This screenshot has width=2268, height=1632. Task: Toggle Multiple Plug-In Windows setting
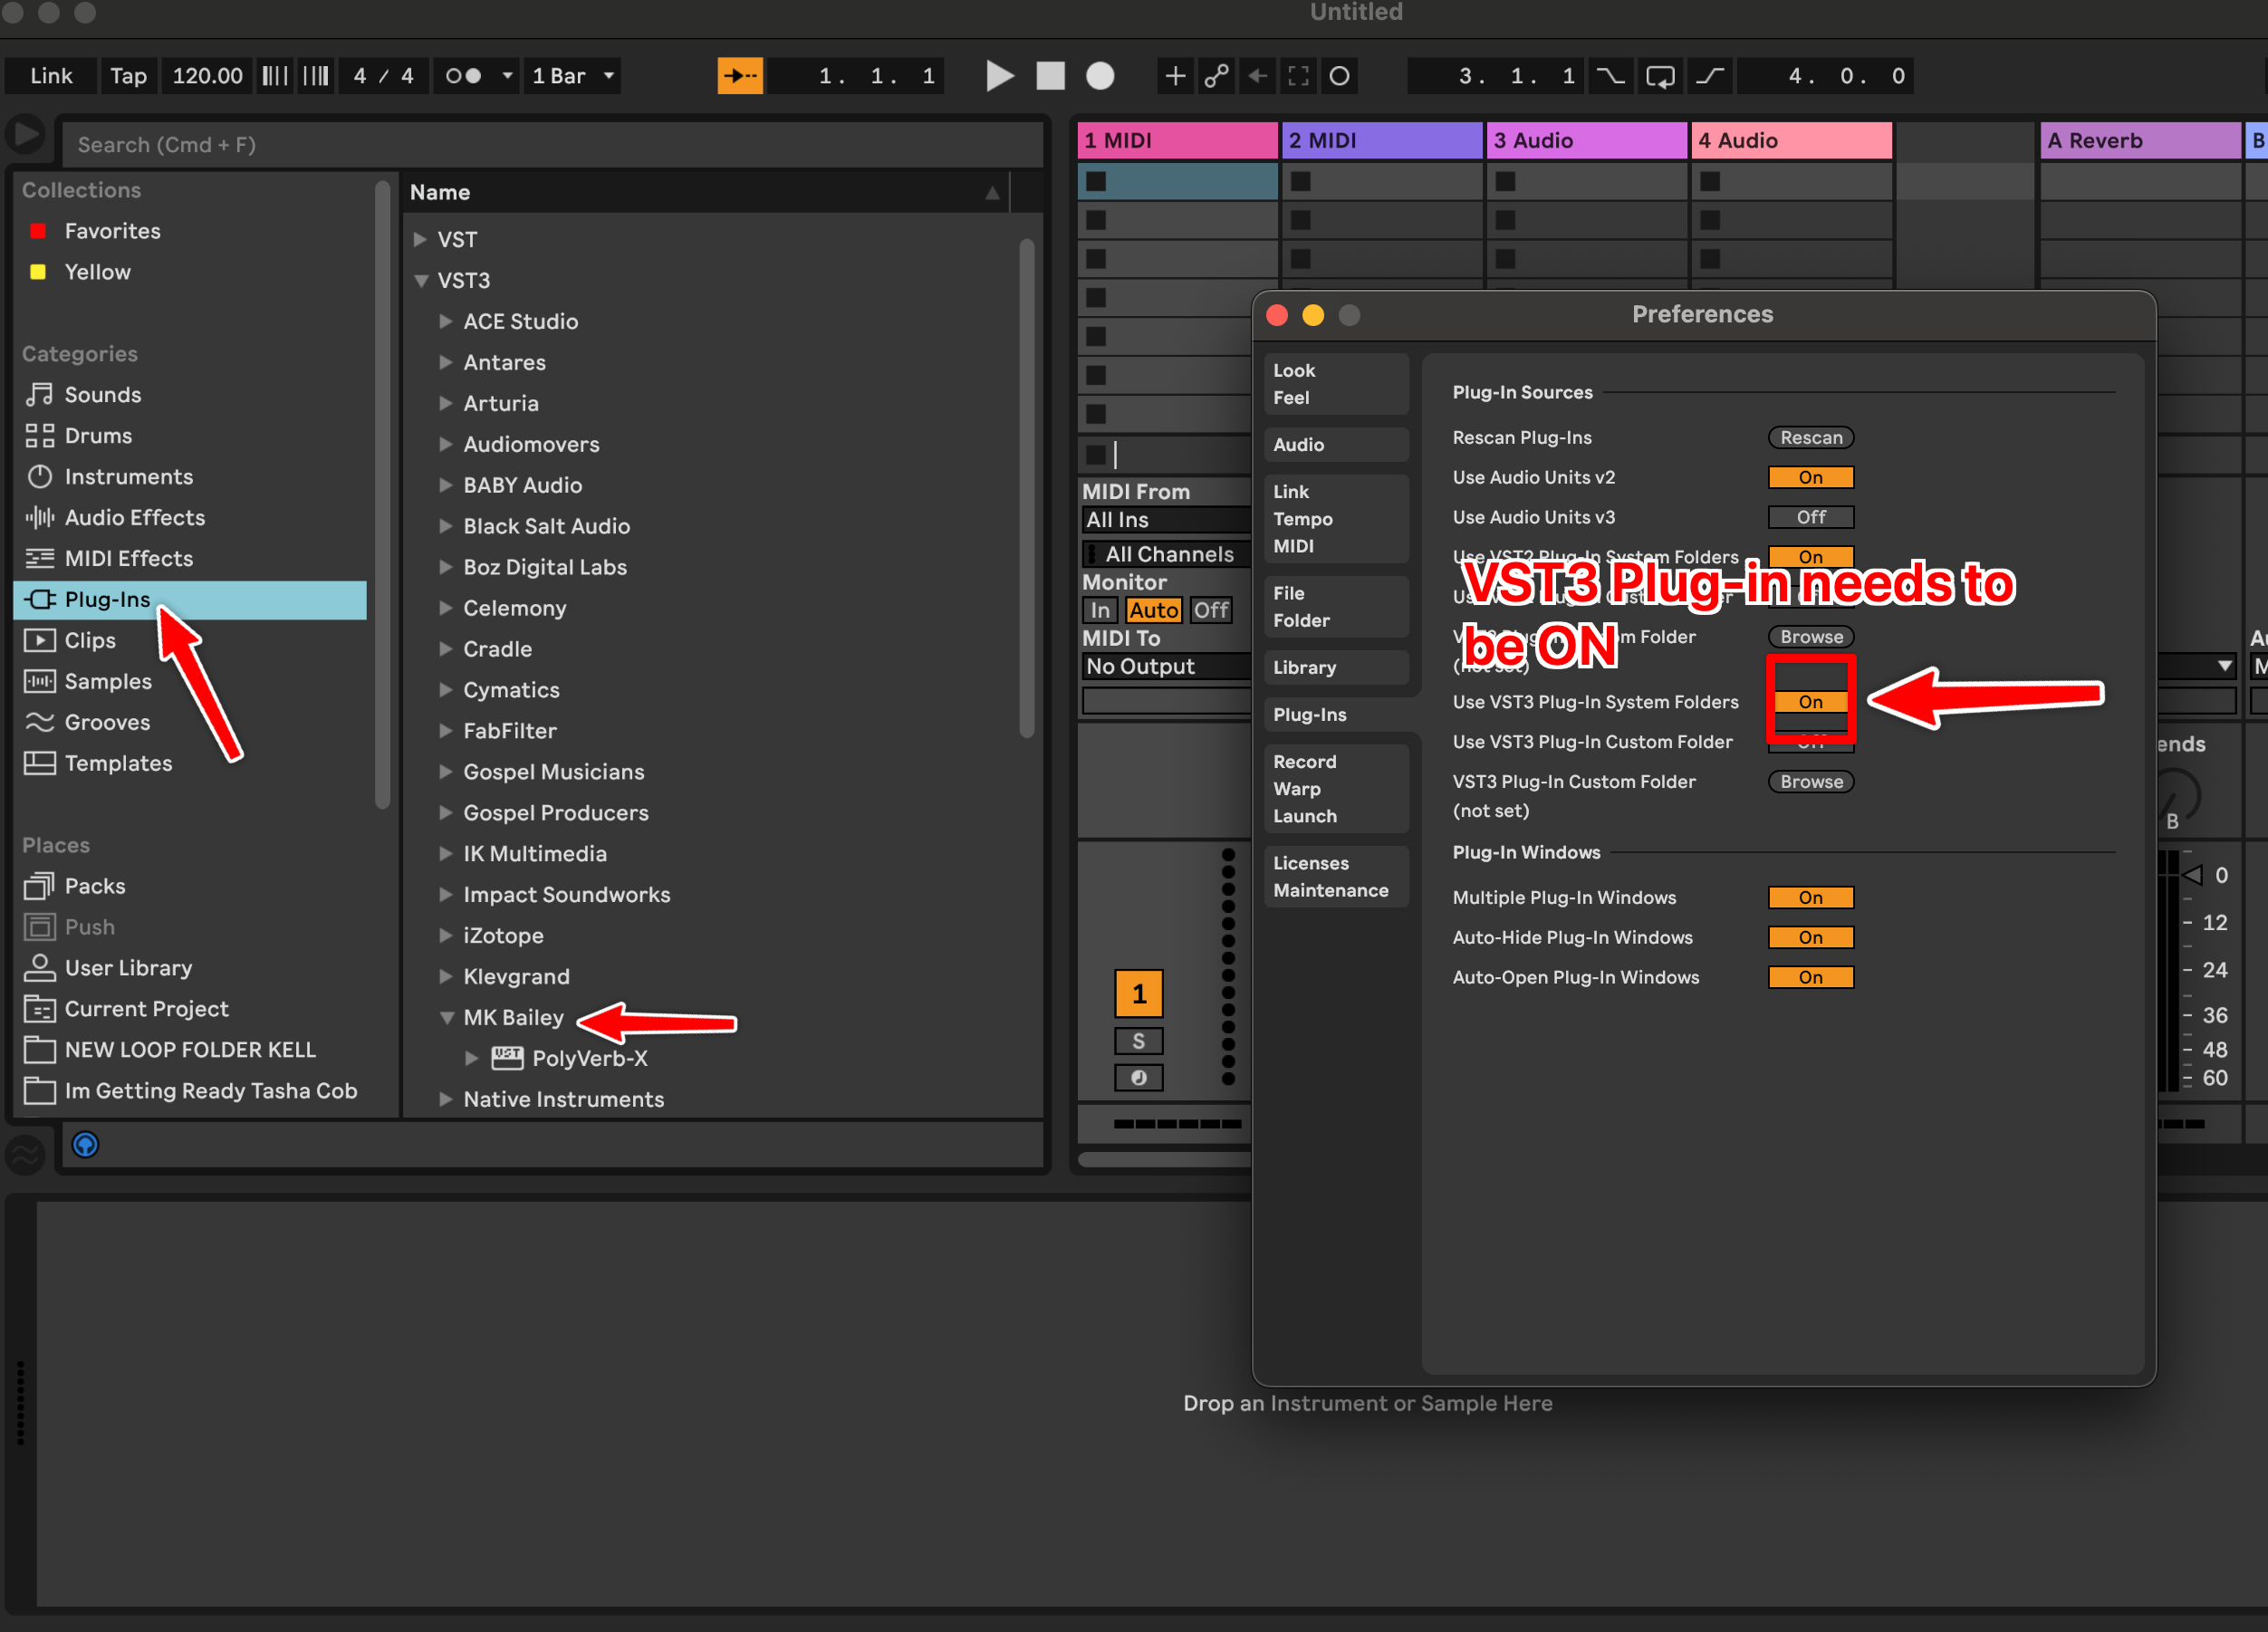tap(1810, 897)
